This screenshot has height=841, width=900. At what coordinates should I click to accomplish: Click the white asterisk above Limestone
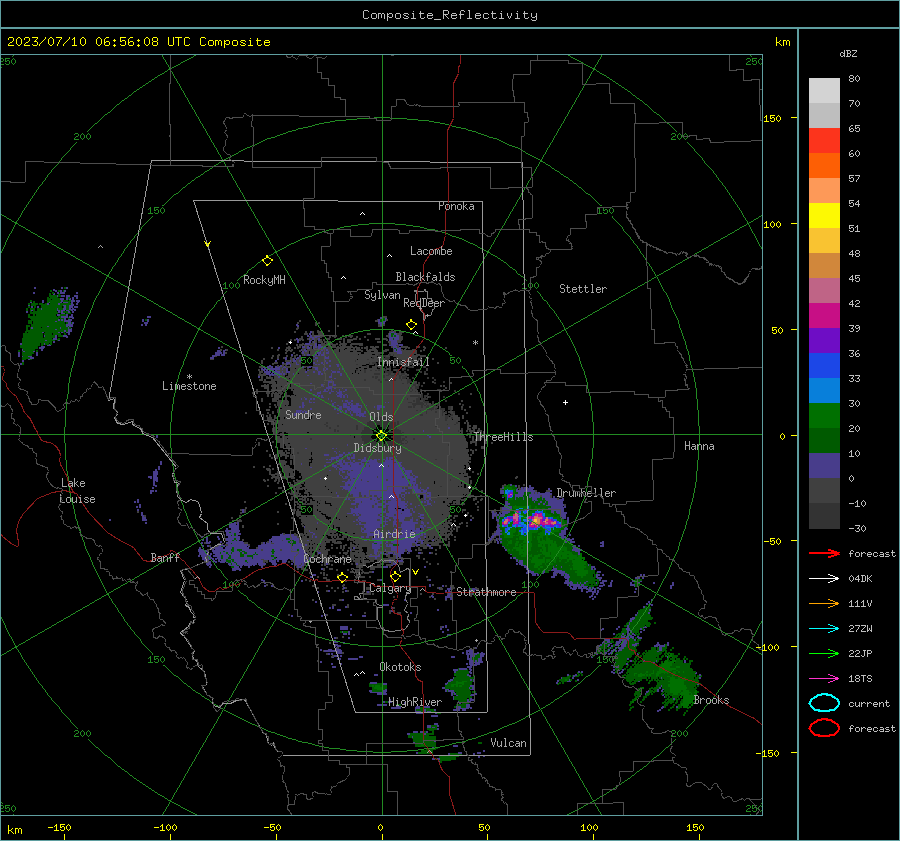(x=189, y=377)
